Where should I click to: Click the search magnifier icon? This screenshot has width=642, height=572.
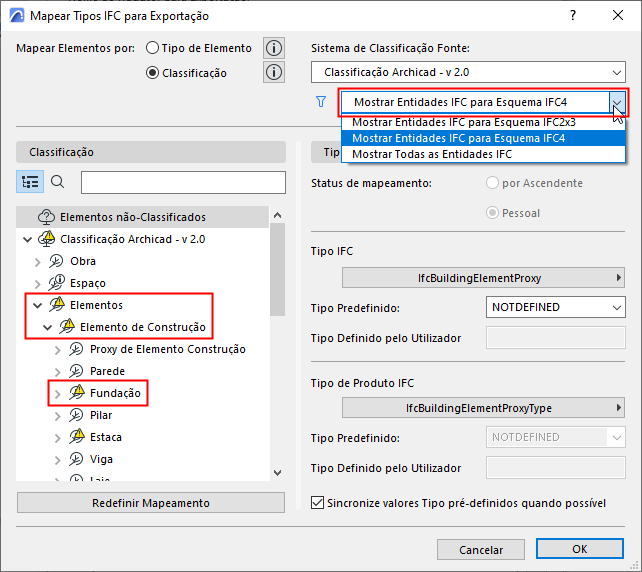click(58, 181)
